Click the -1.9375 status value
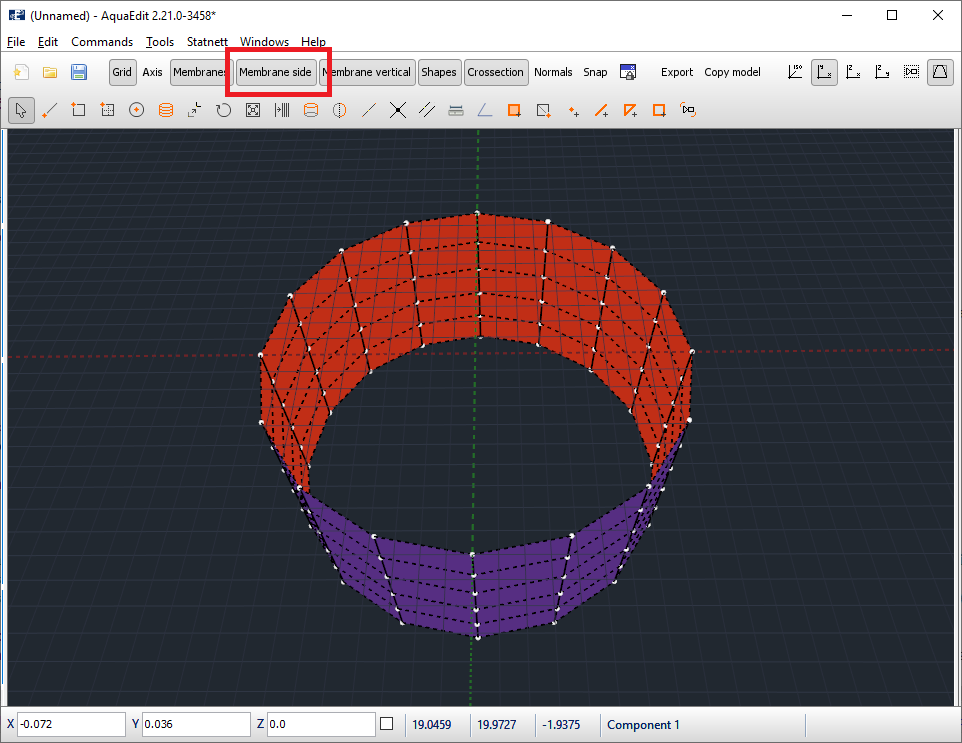The height and width of the screenshot is (743, 962). 561,725
